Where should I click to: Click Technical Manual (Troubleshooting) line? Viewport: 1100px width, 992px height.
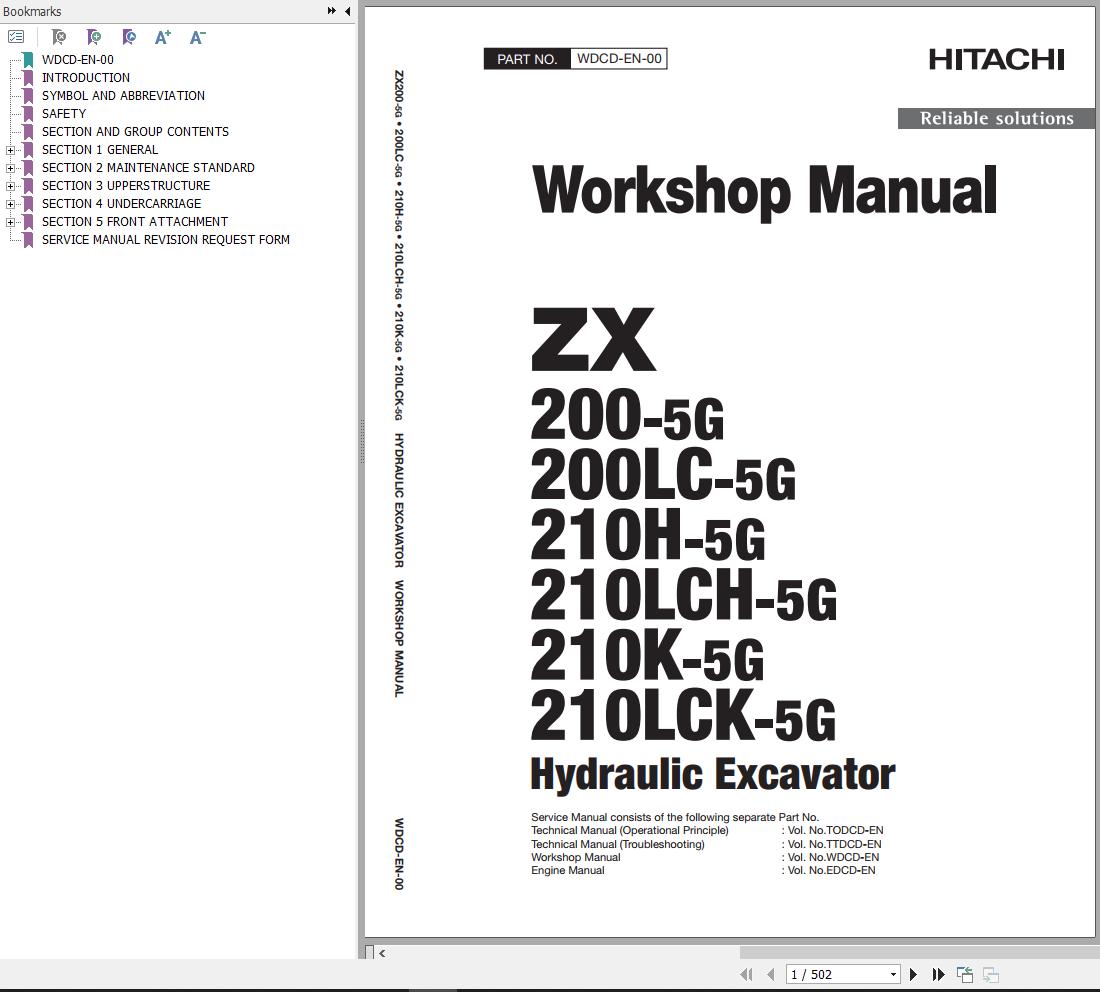[706, 844]
